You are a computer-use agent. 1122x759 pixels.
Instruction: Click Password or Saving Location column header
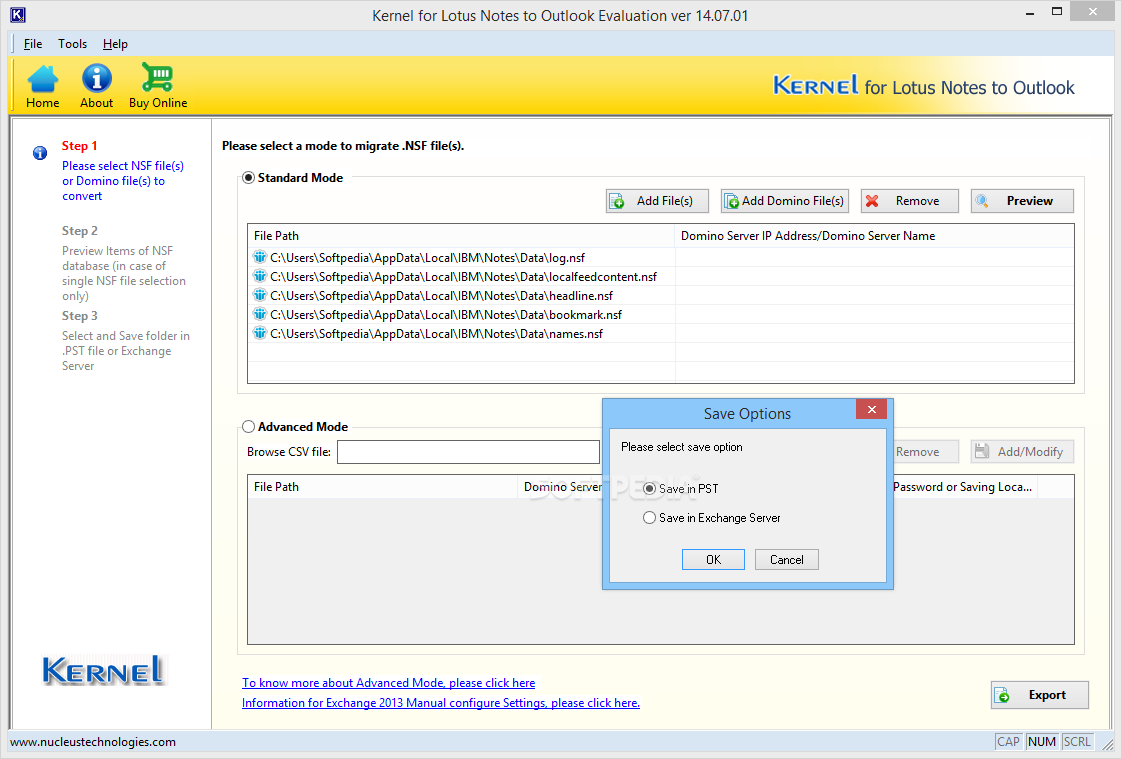[x=964, y=486]
